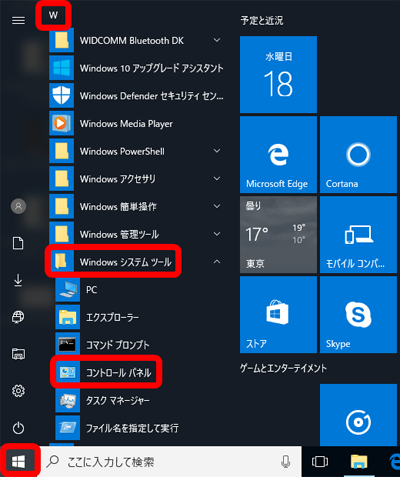Click the Power icon
This screenshot has height=477, width=400.
[18, 428]
